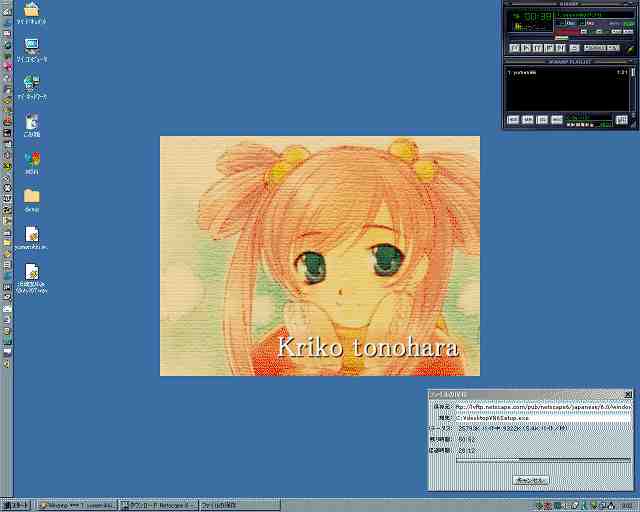
Task: Stop playback in Winamp
Action: click(x=549, y=48)
